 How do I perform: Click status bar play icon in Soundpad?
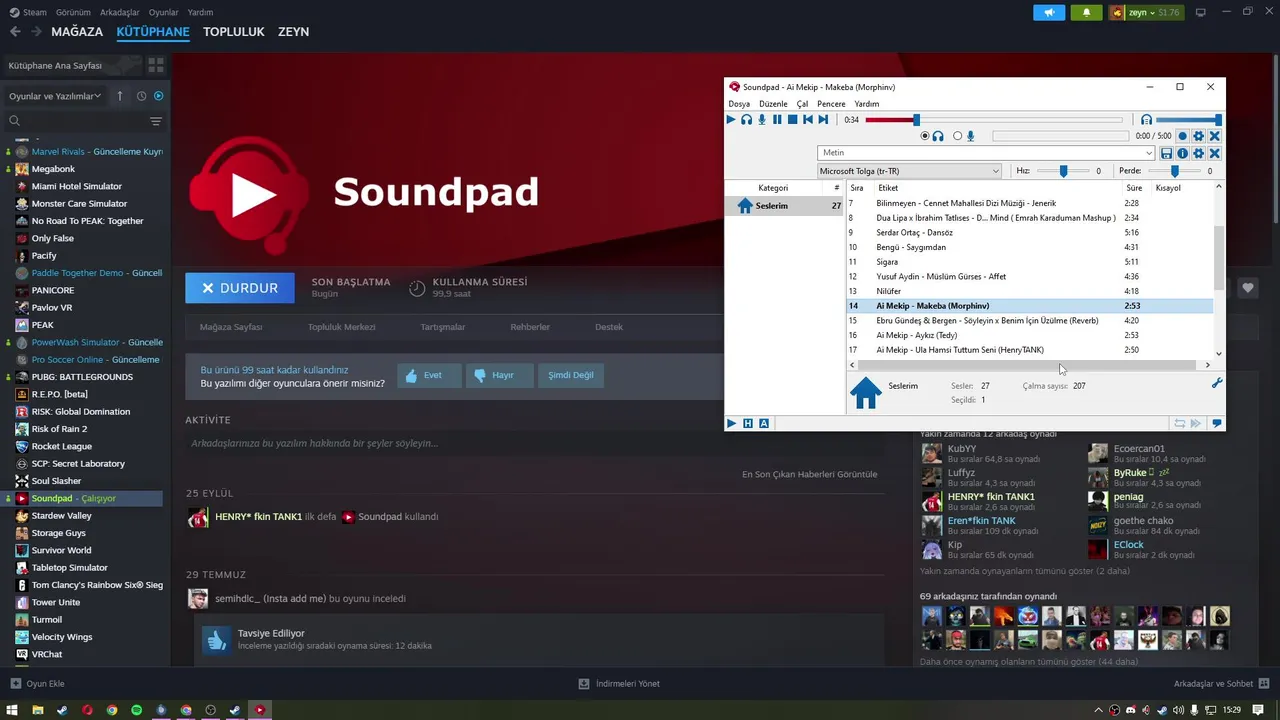point(732,424)
